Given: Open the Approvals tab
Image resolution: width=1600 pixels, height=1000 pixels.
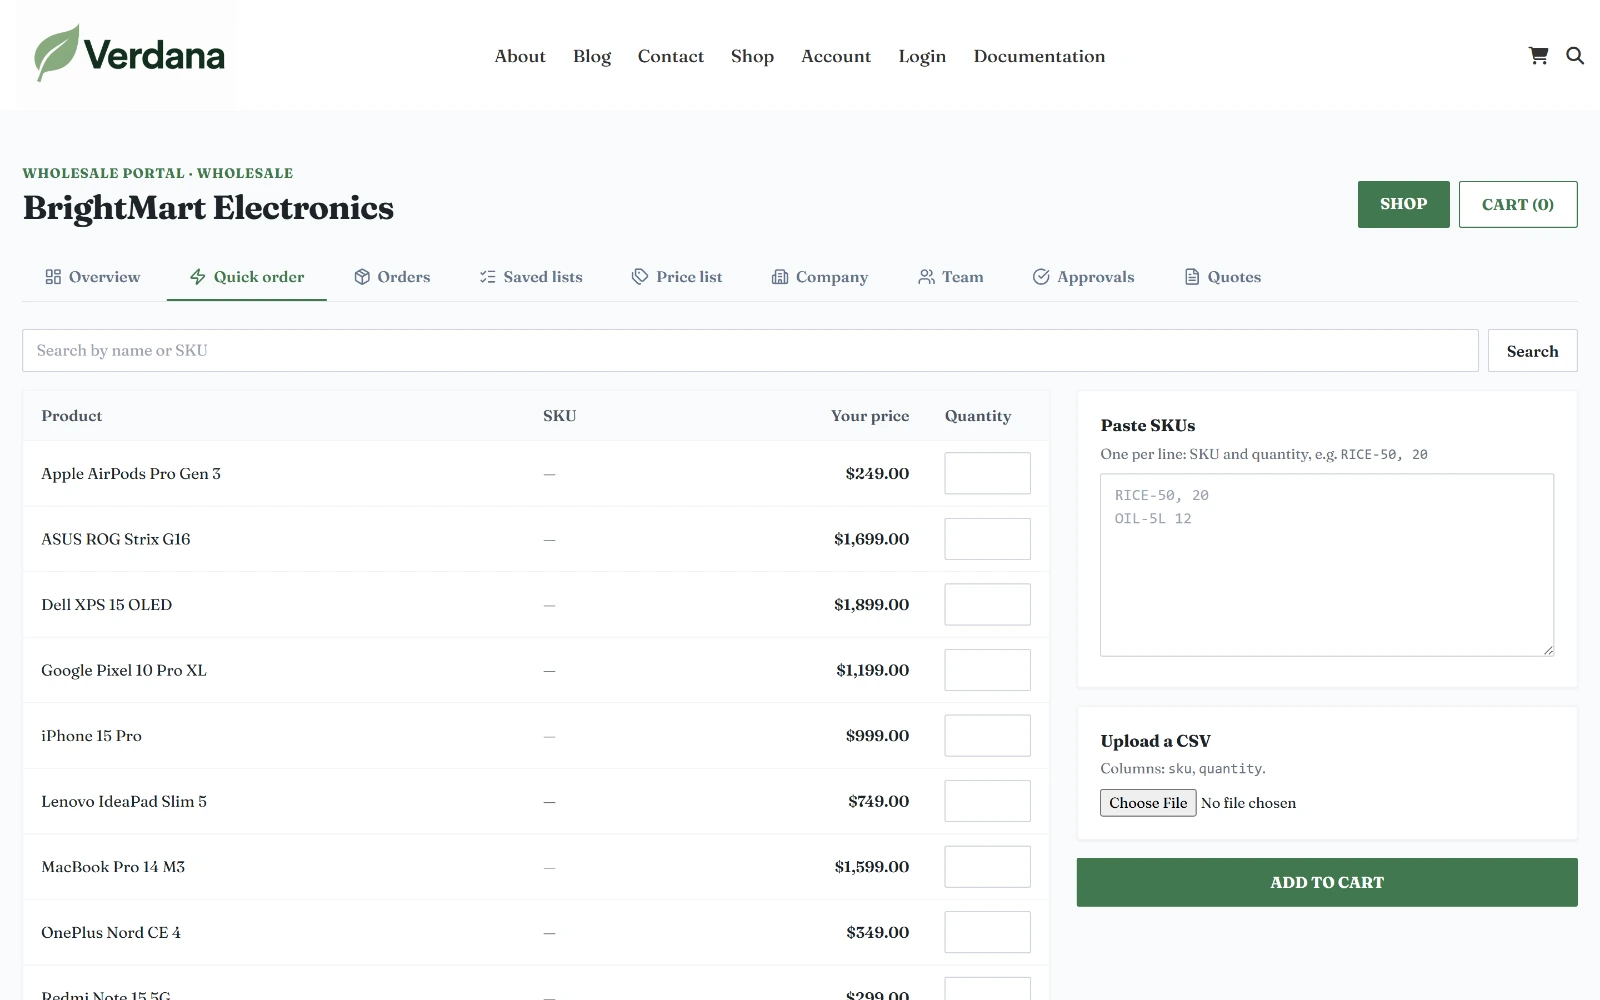Looking at the screenshot, I should tap(1084, 277).
